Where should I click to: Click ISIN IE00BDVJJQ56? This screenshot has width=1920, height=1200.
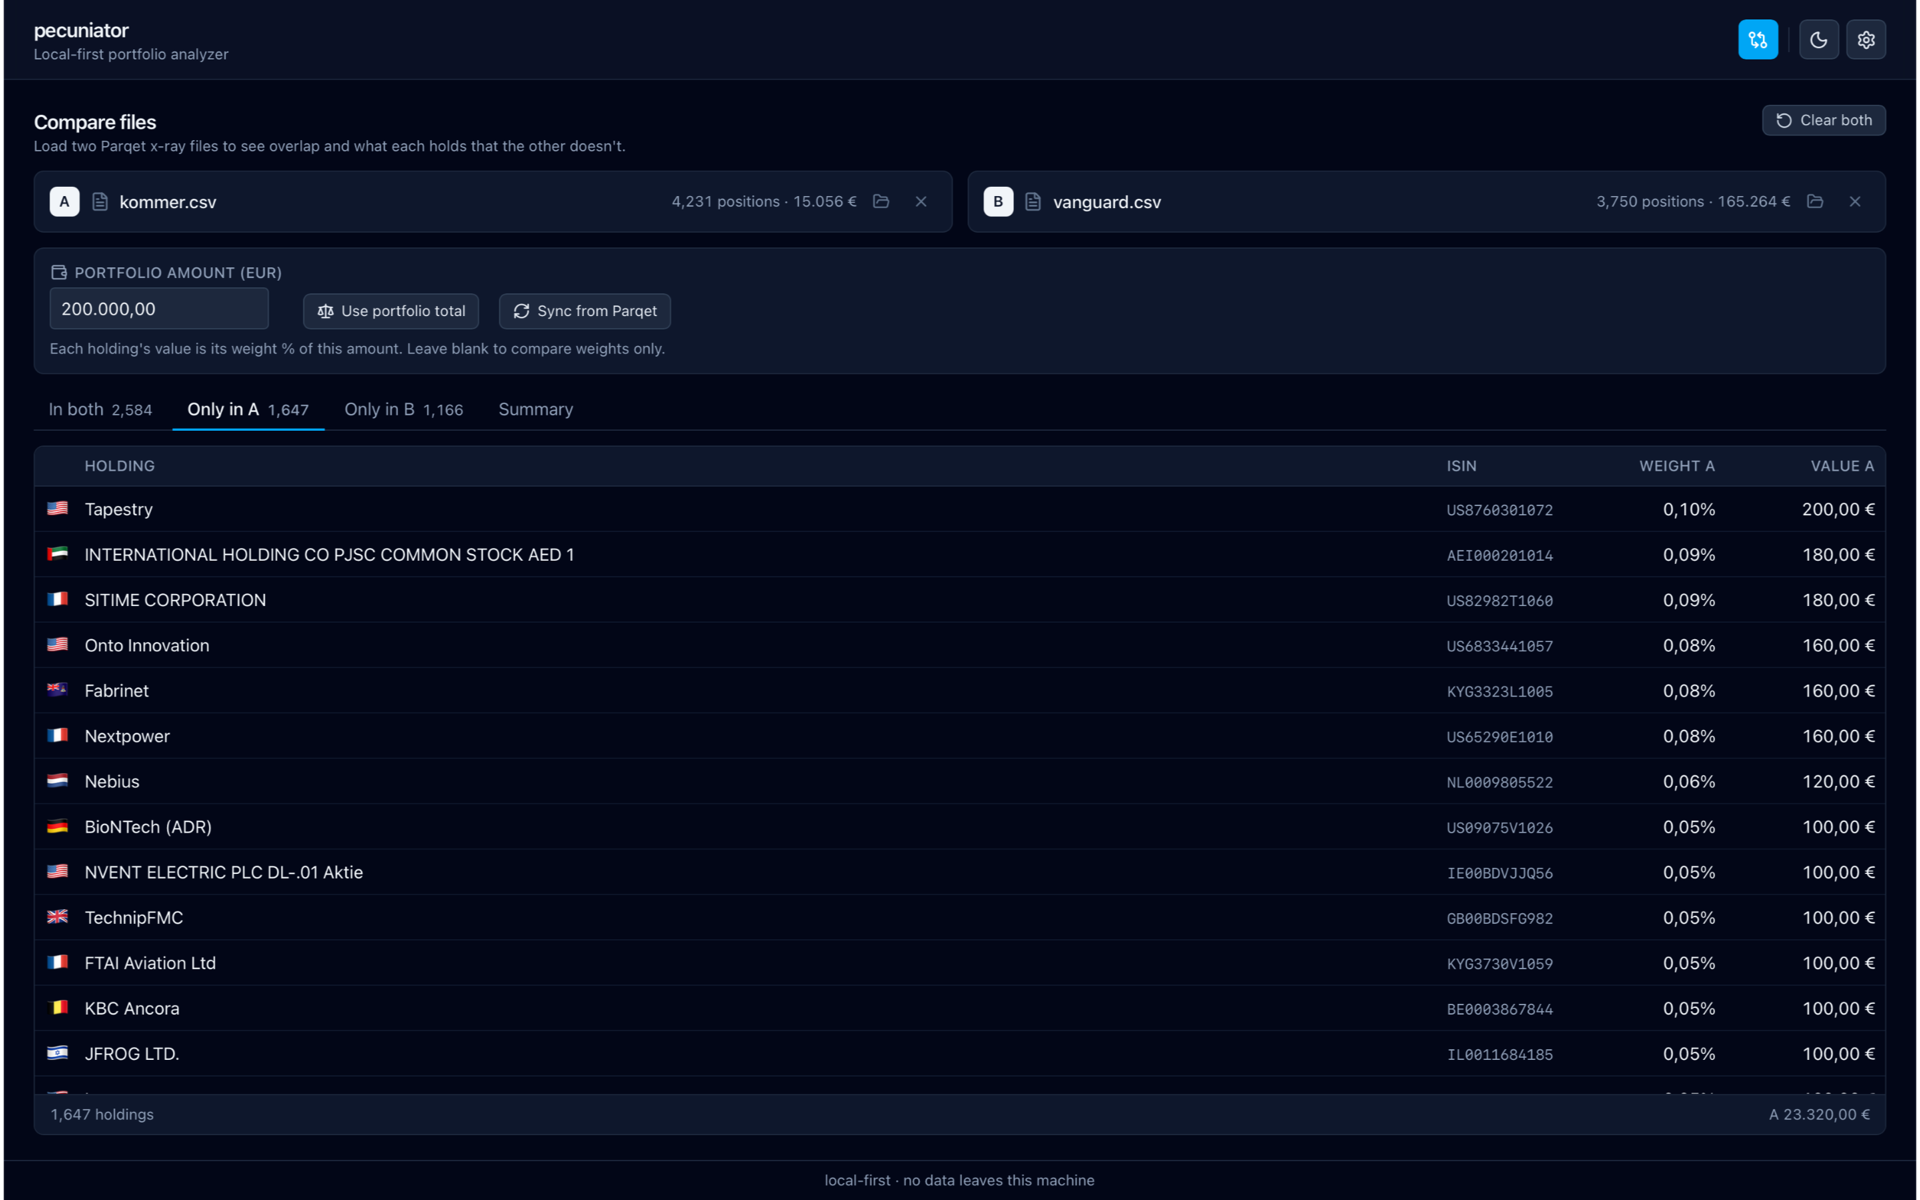(1500, 873)
